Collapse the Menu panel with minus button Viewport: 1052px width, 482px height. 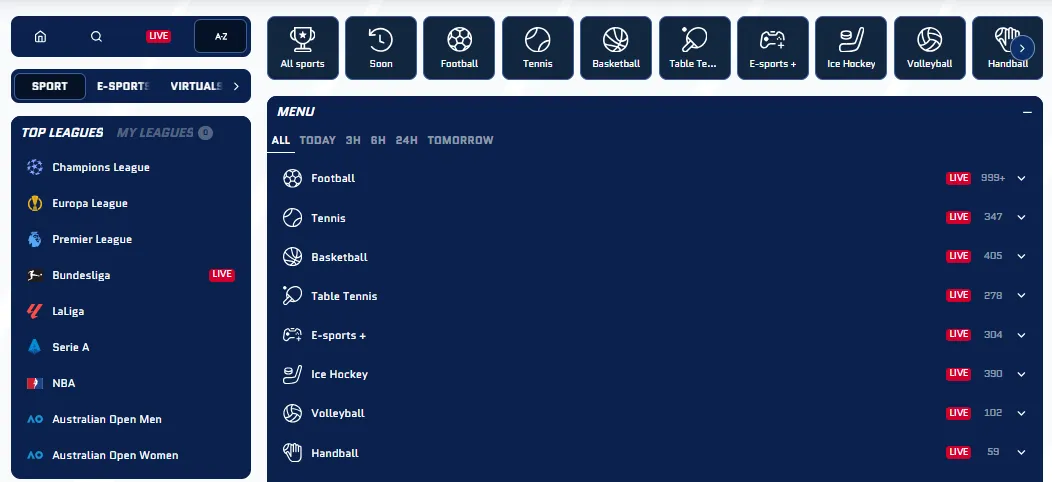click(x=1027, y=113)
